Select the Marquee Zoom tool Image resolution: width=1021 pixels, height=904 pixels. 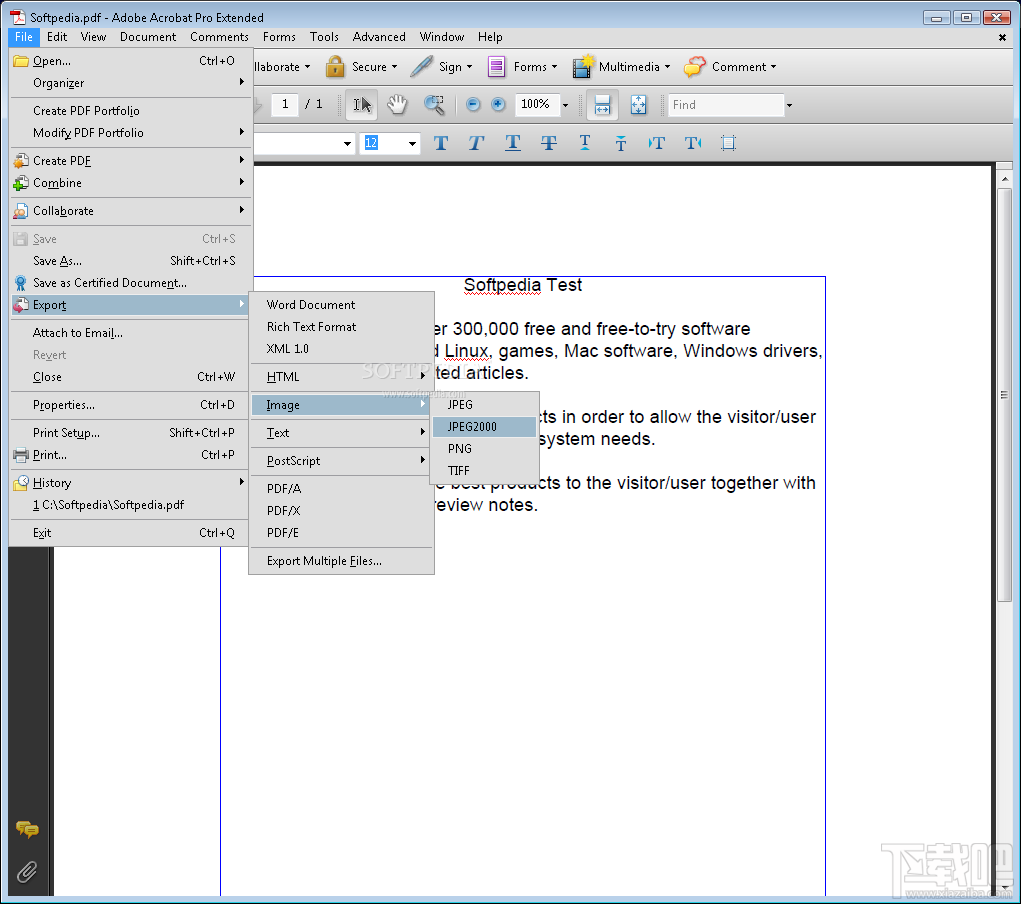click(x=433, y=105)
